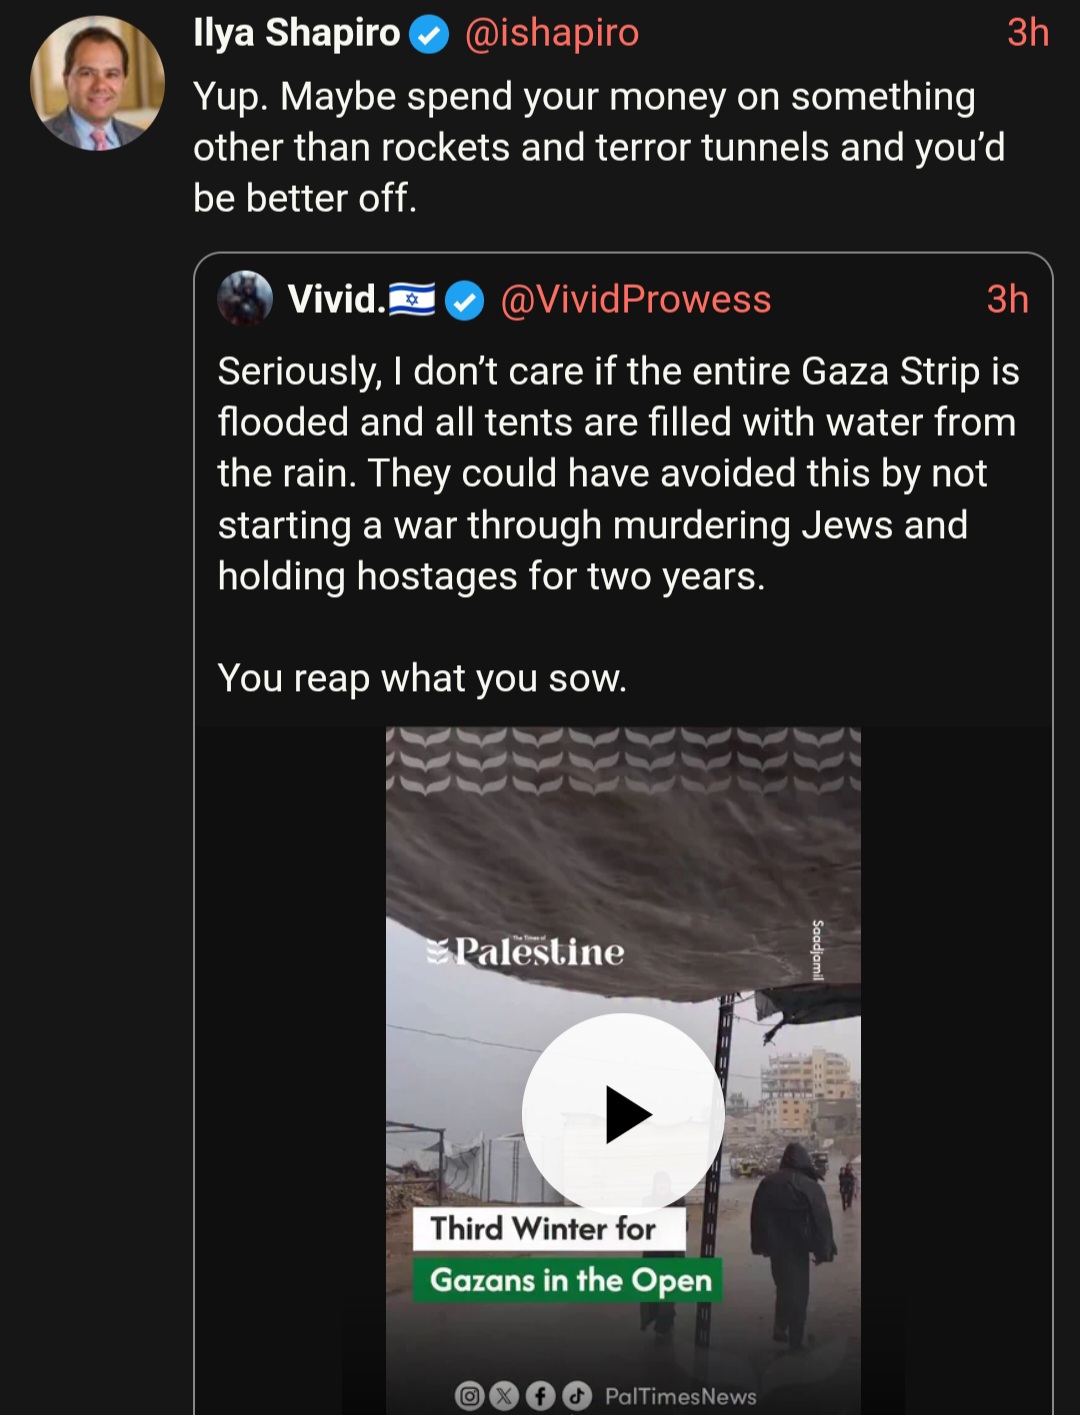Viewport: 1080px width, 1415px height.
Task: Play the embedded video
Action: click(623, 1114)
